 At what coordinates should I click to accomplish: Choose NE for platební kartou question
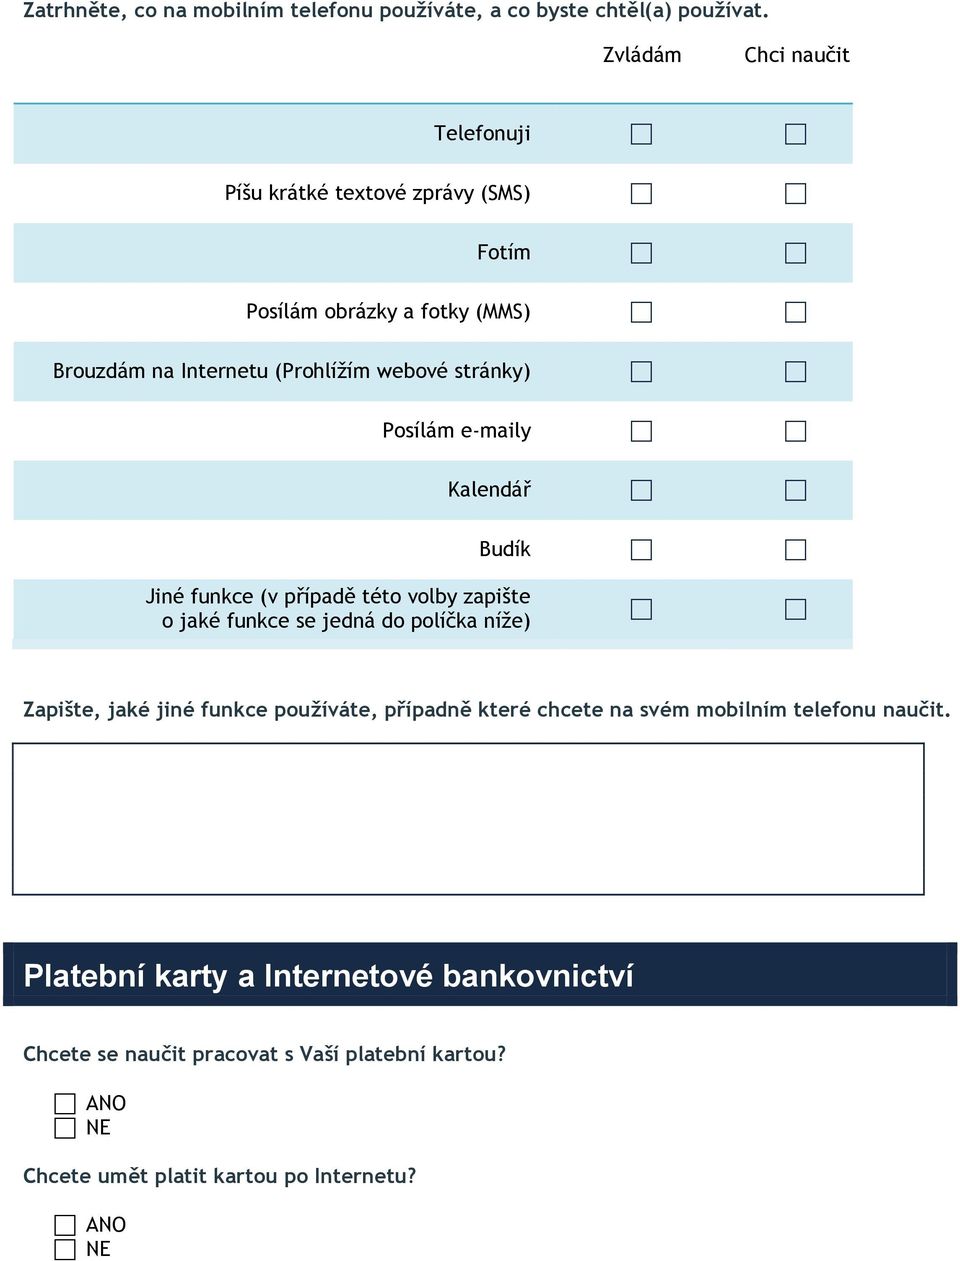coord(65,1128)
